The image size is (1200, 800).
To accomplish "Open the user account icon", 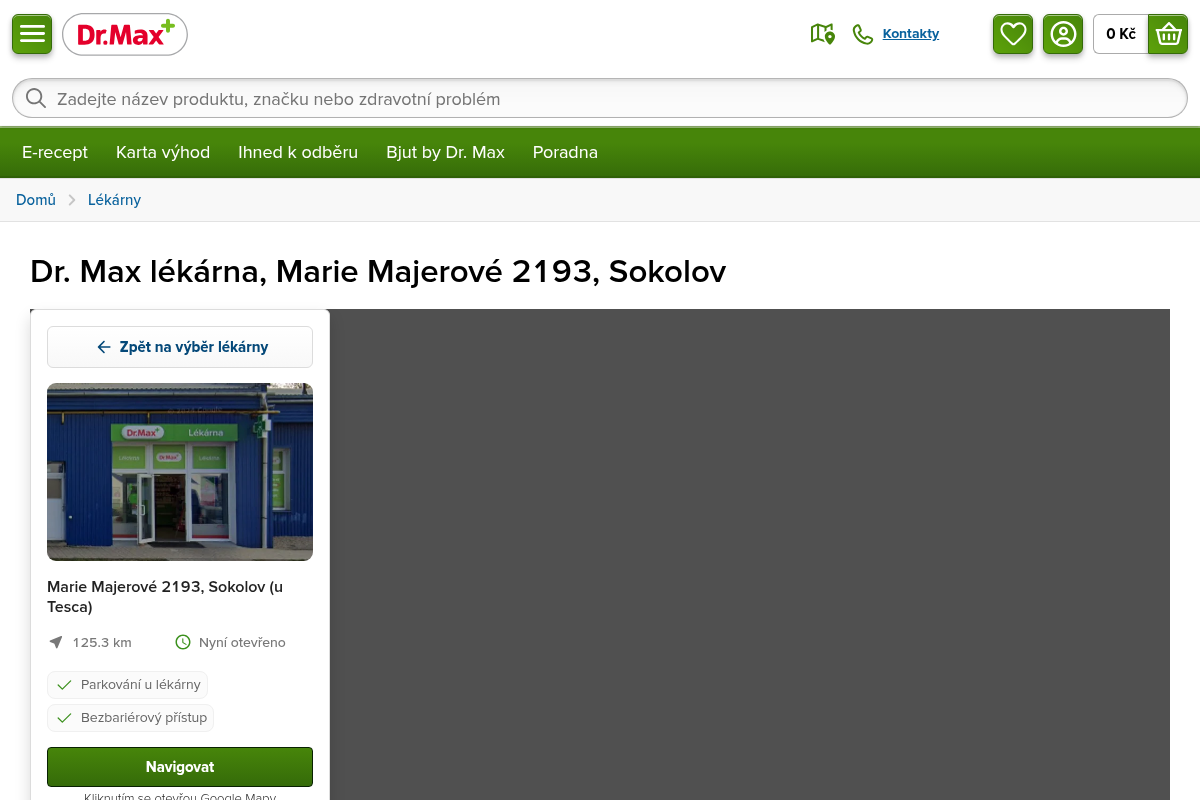I will click(x=1063, y=34).
